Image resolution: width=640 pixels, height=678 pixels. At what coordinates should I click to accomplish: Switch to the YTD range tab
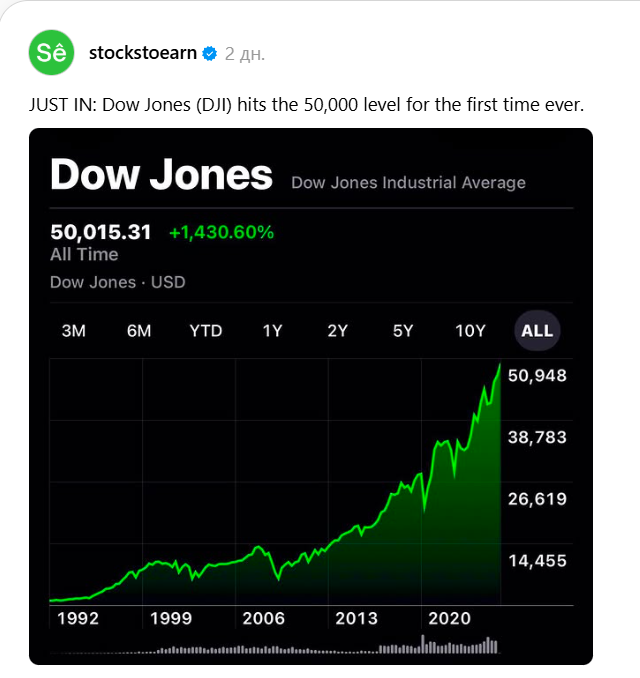[206, 331]
